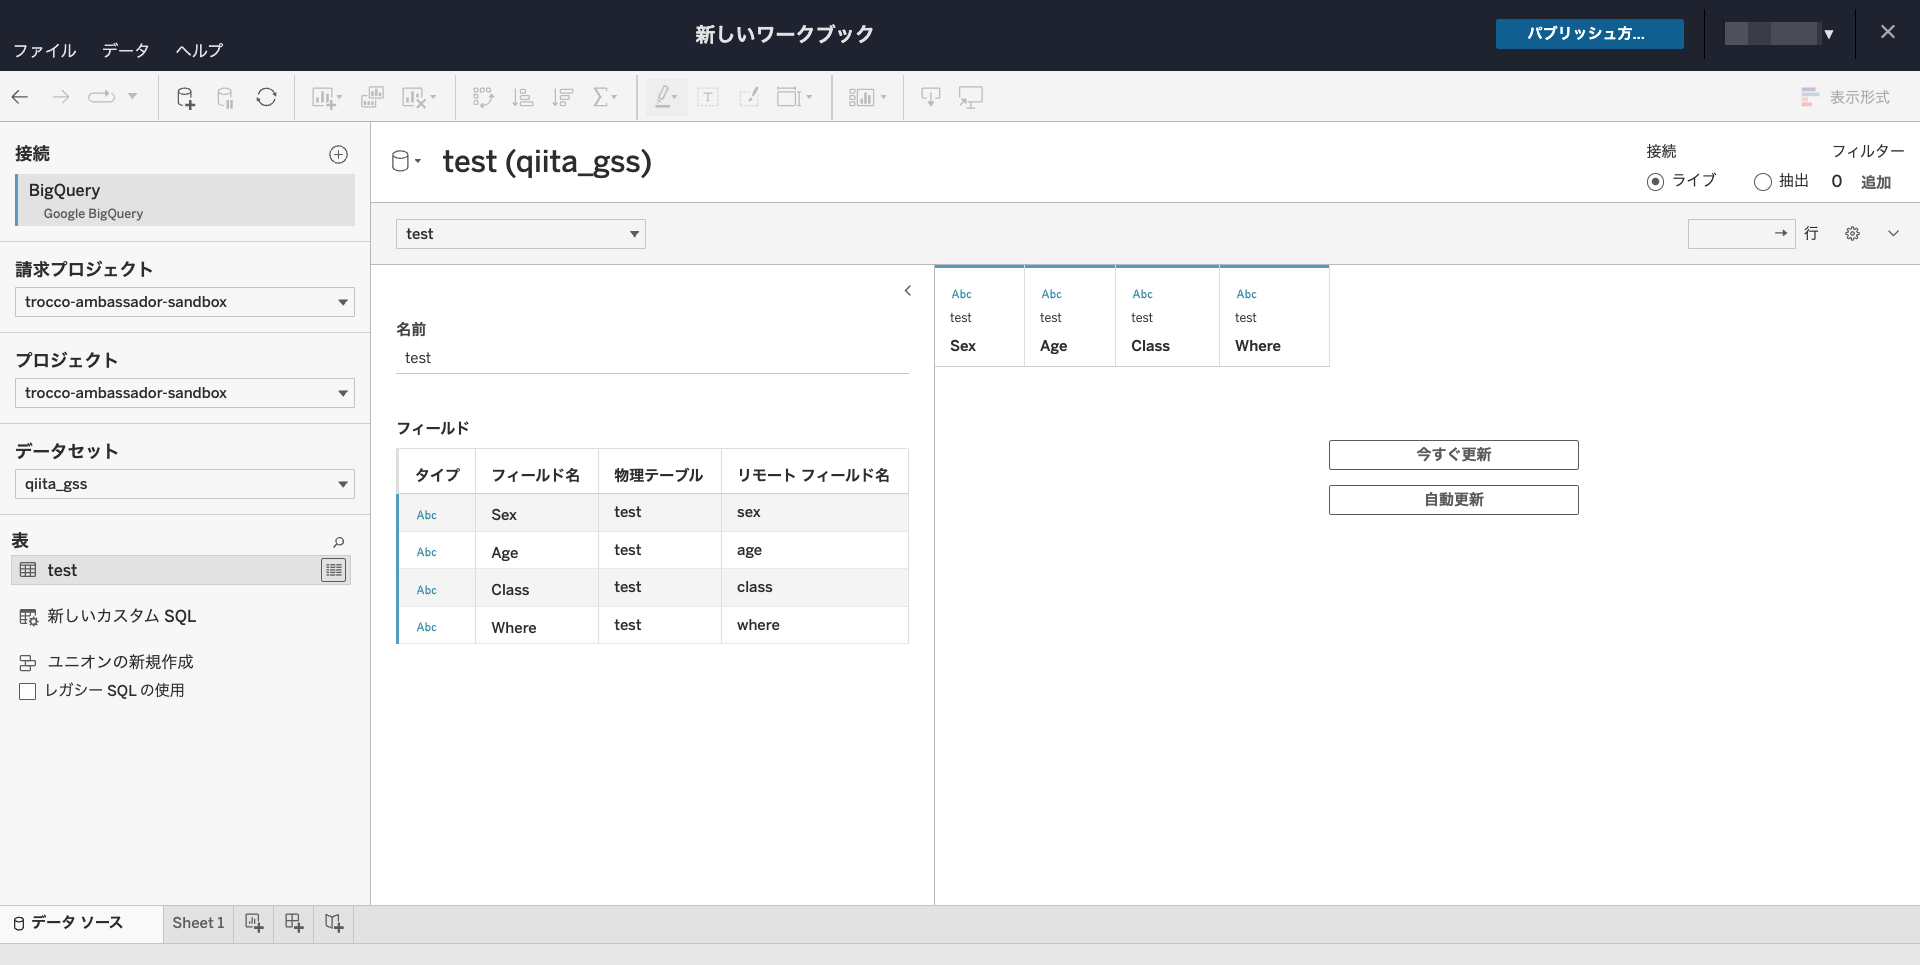Switch to the Sheet 1 tab
The height and width of the screenshot is (965, 1920).
(198, 923)
